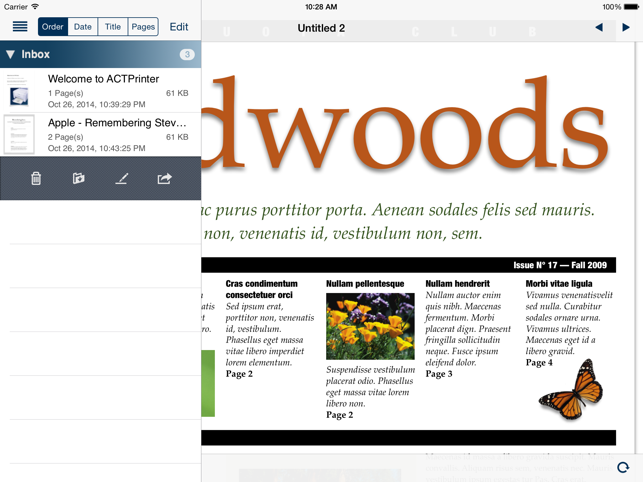Go to next page arrow
This screenshot has width=643, height=482.
click(626, 28)
